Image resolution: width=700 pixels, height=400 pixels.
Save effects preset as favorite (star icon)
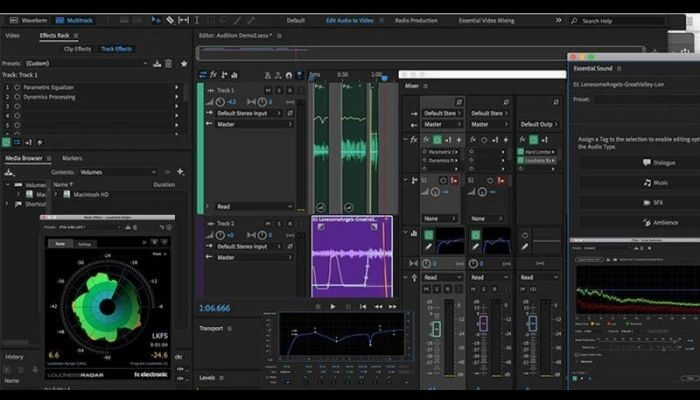point(183,63)
